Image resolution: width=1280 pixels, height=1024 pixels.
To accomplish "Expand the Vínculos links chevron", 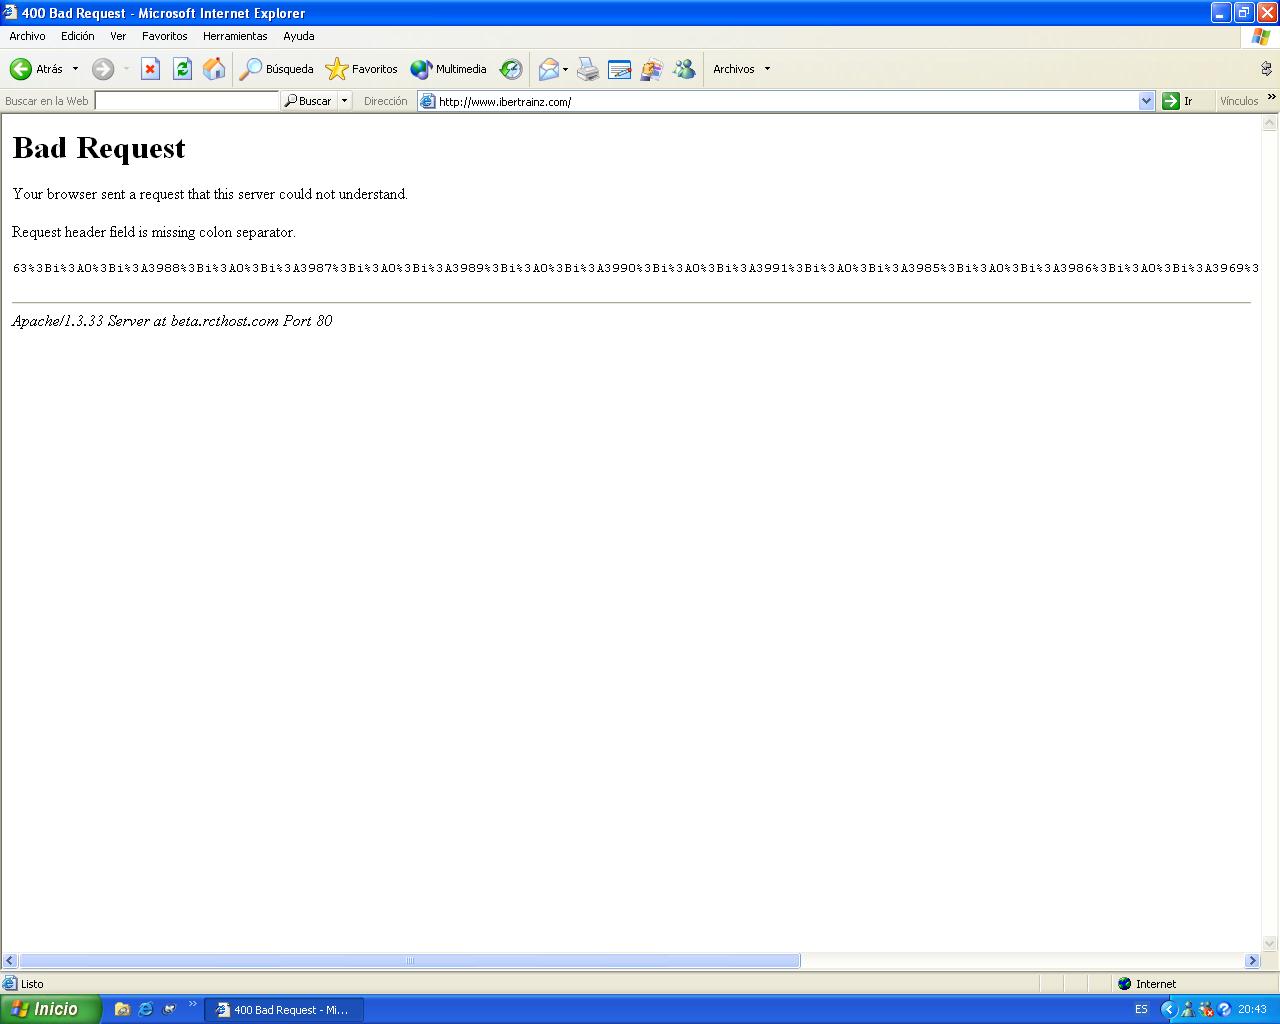I will [x=1271, y=98].
